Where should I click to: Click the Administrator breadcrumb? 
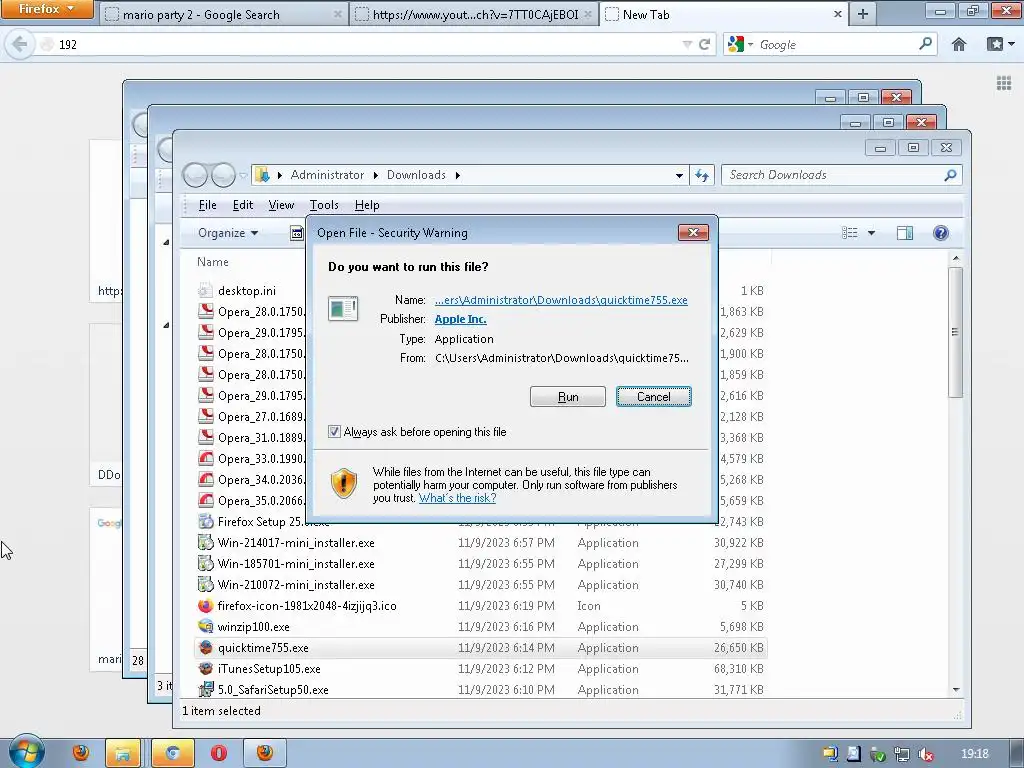(327, 175)
